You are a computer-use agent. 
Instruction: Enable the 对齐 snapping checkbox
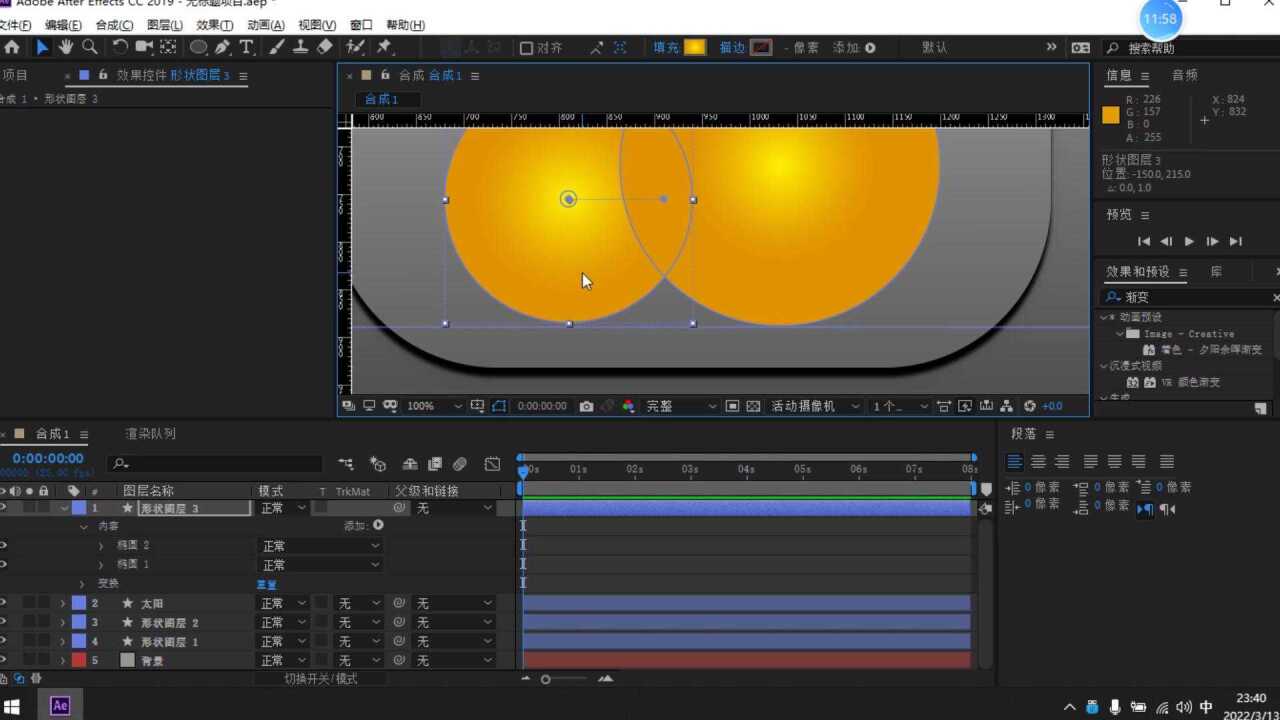526,48
